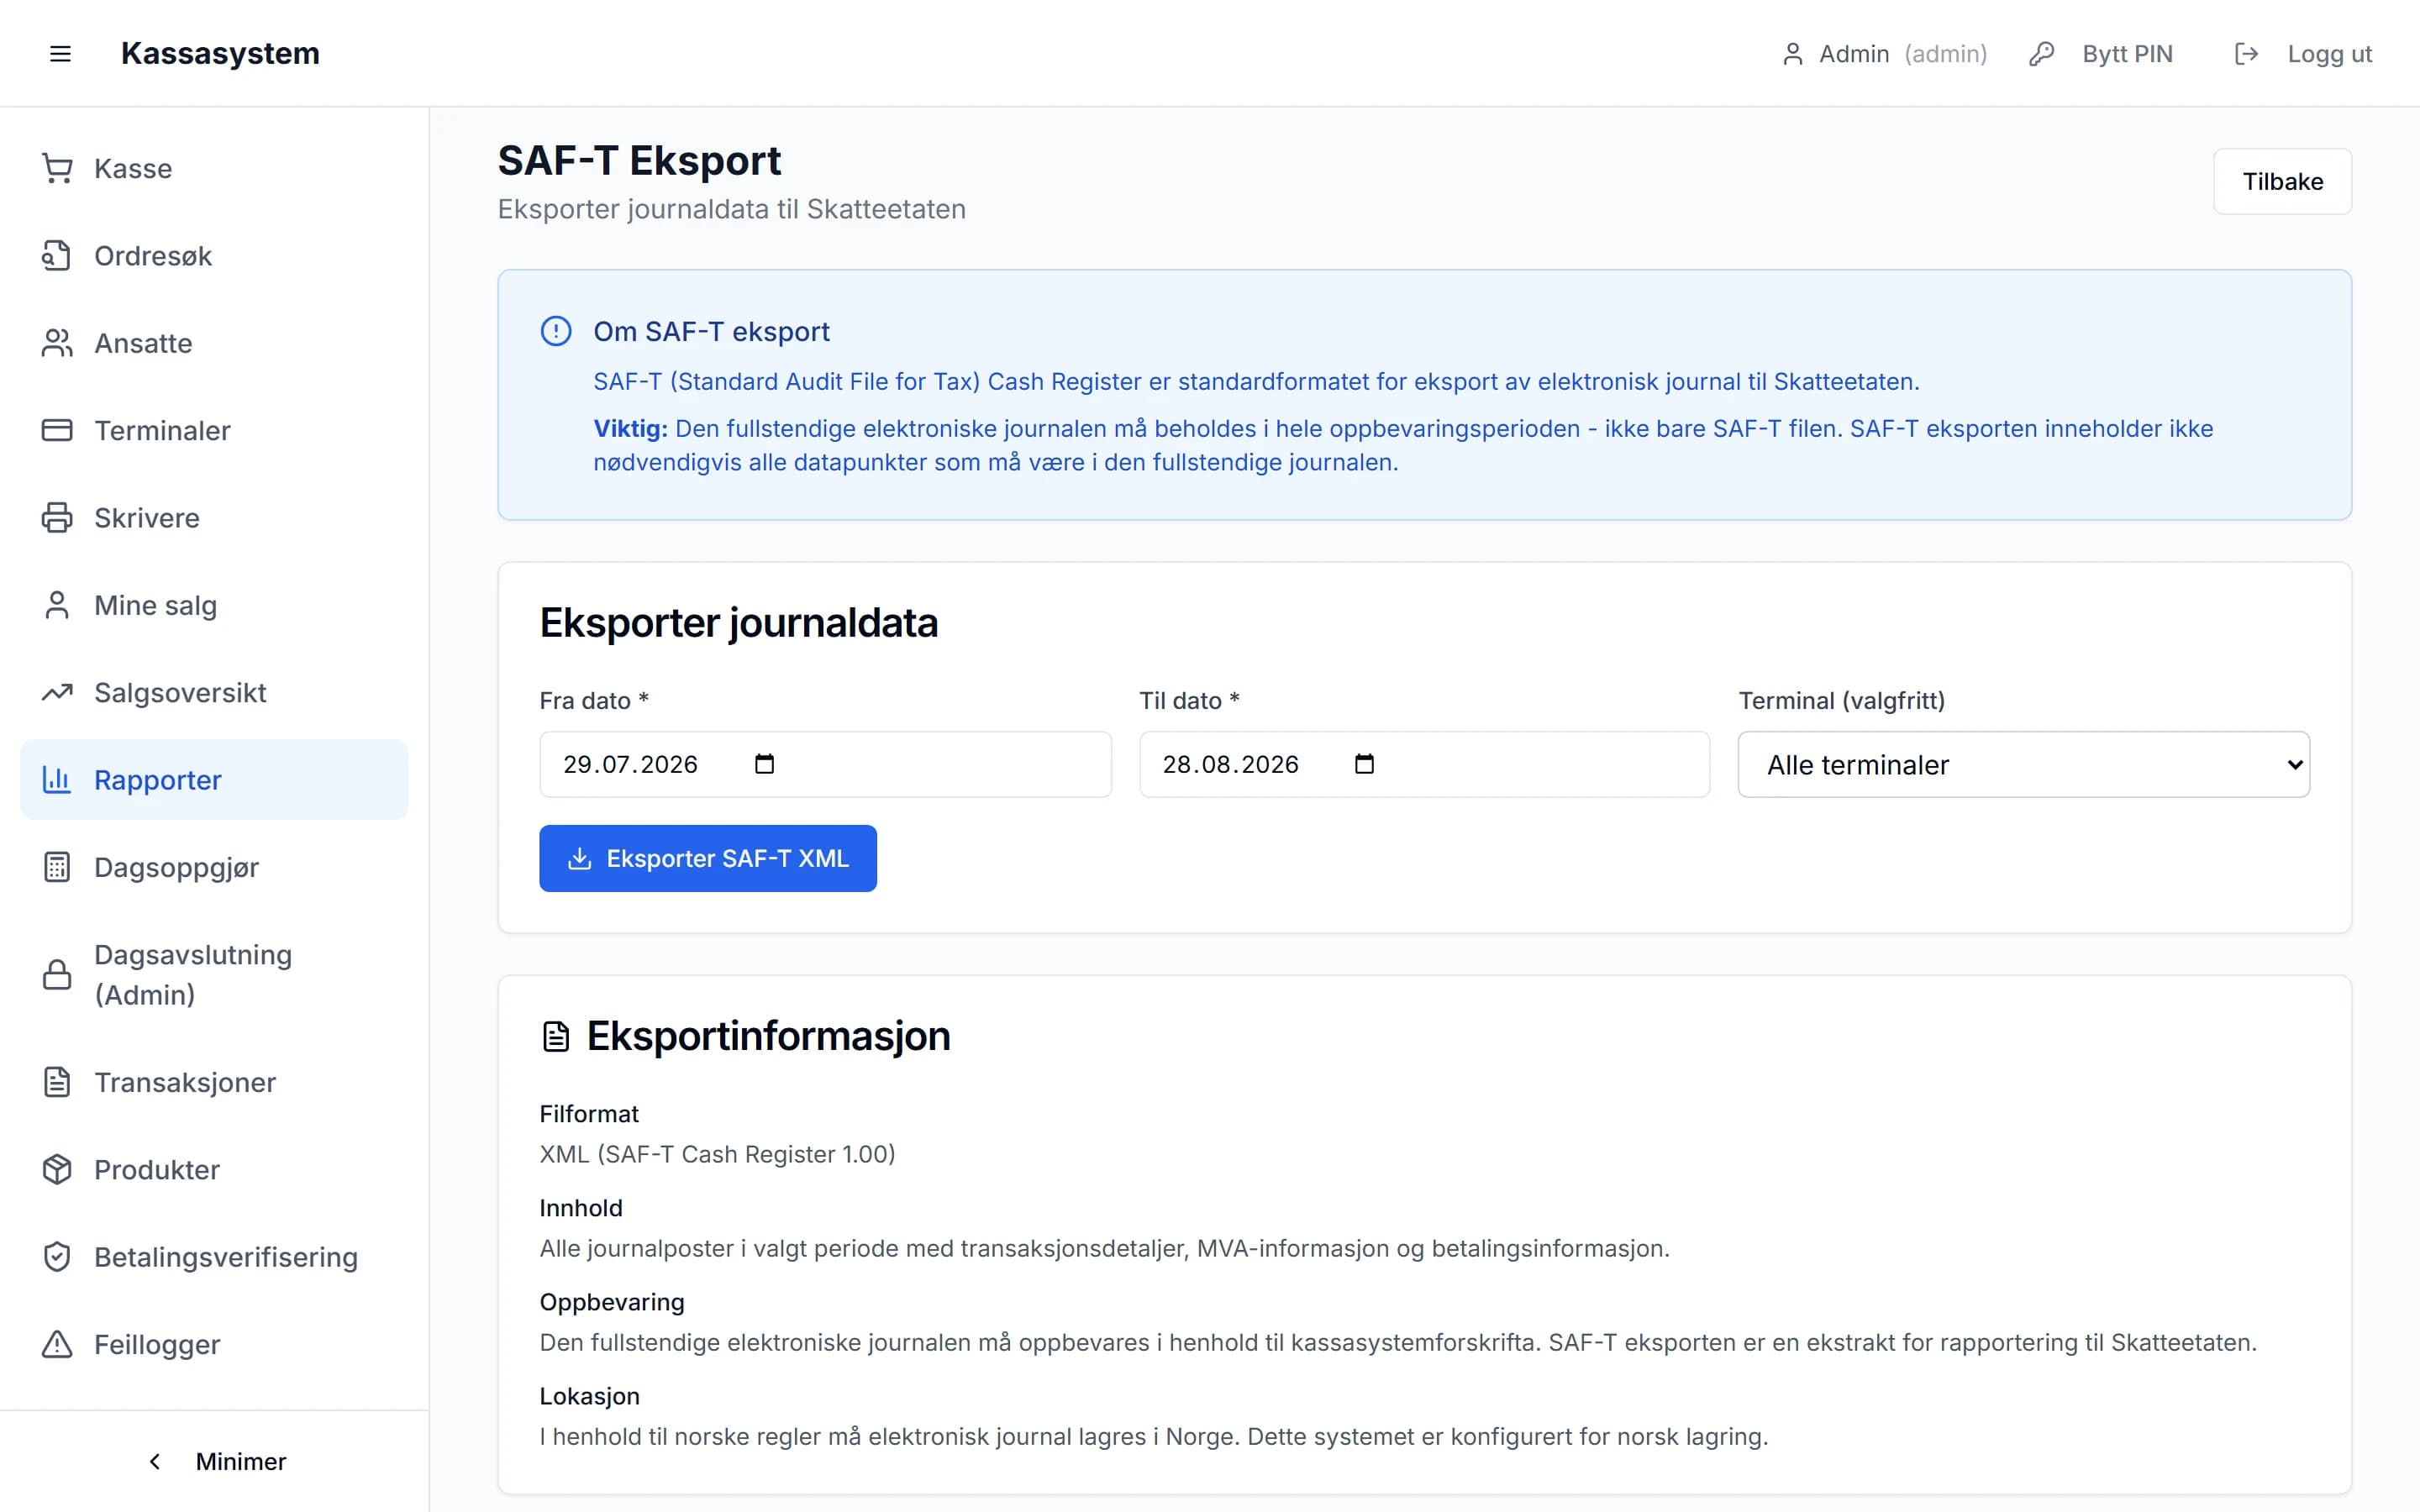Open Feillogger menu item

(214, 1344)
